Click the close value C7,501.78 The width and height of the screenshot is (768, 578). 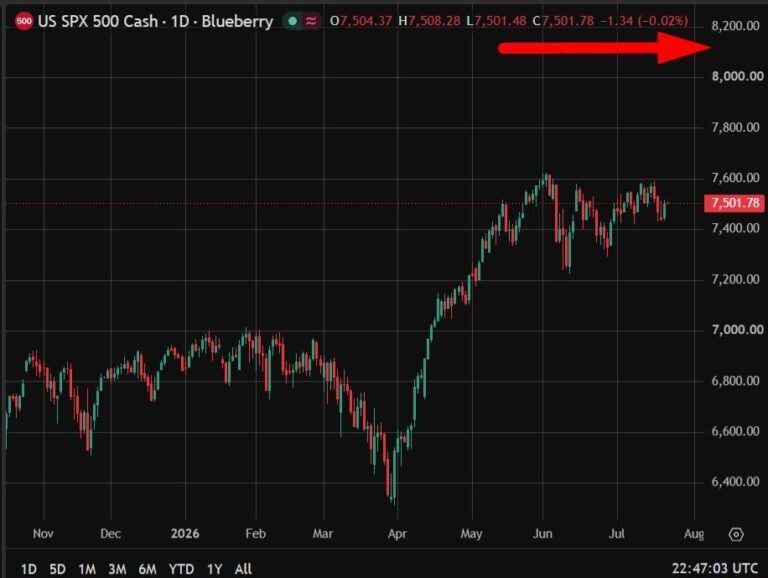563,21
